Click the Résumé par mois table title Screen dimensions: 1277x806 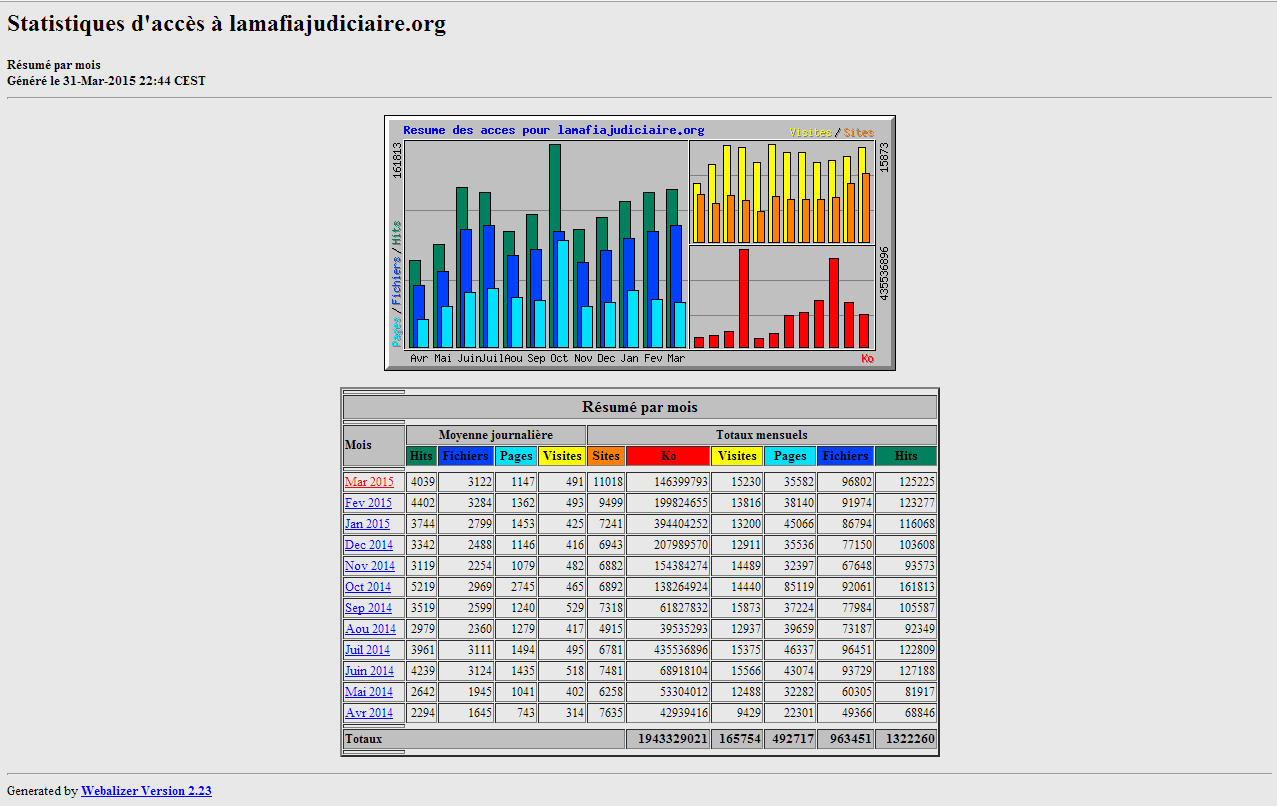[x=640, y=407]
